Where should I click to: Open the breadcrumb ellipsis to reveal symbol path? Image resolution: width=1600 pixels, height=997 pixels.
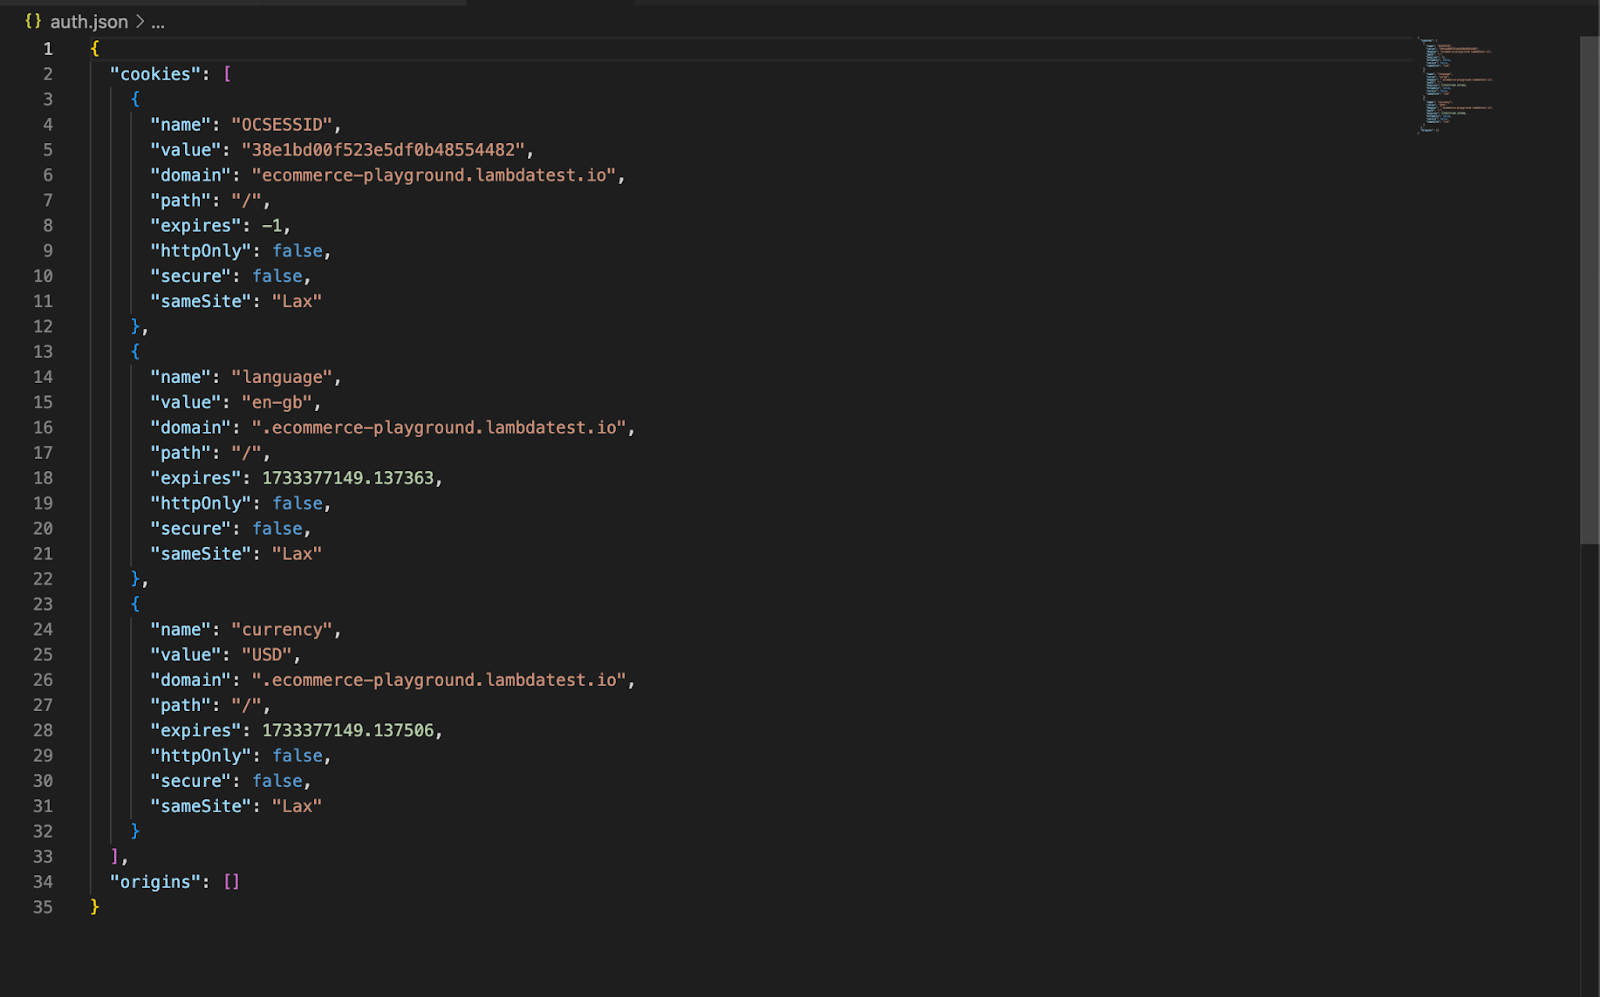pyautogui.click(x=158, y=21)
